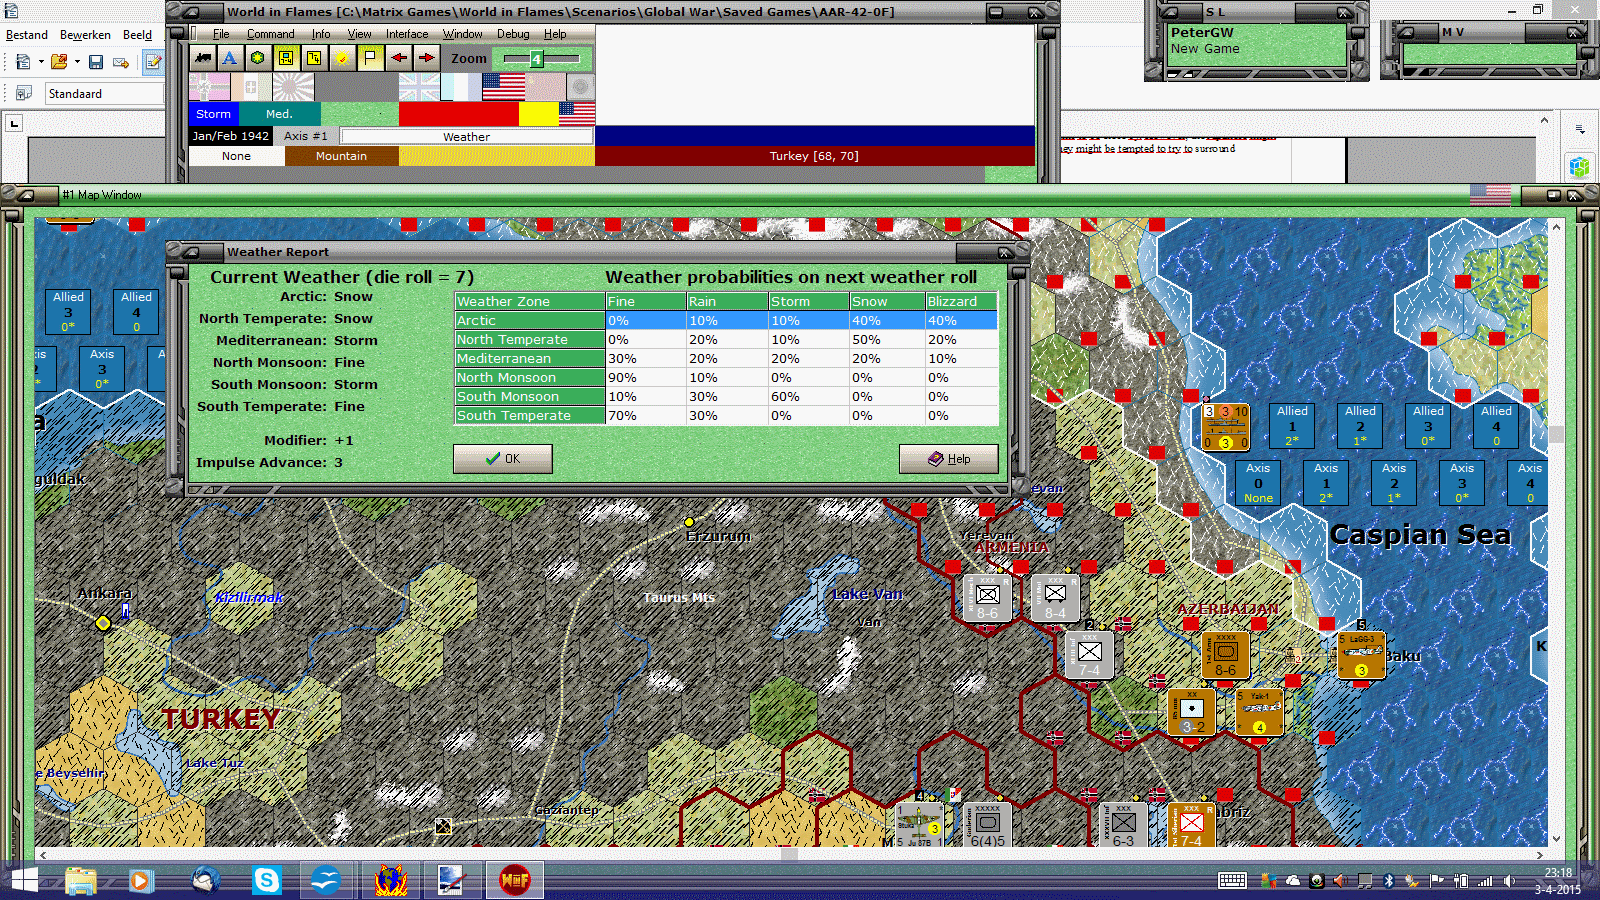This screenshot has width=1600, height=900.
Task: Click the save floppy disk icon
Action: coord(96,62)
